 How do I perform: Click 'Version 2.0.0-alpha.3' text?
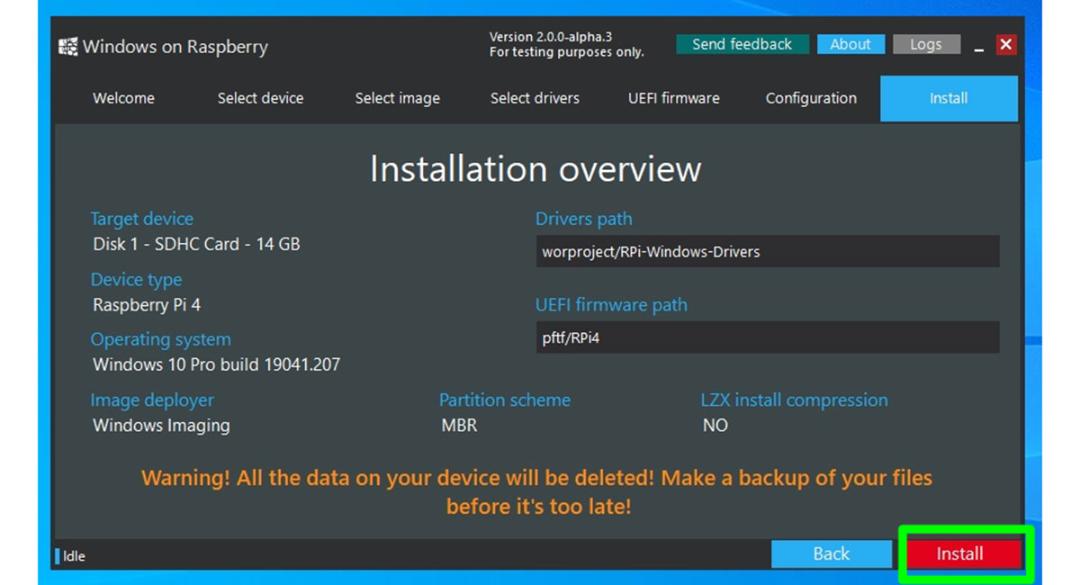point(550,37)
